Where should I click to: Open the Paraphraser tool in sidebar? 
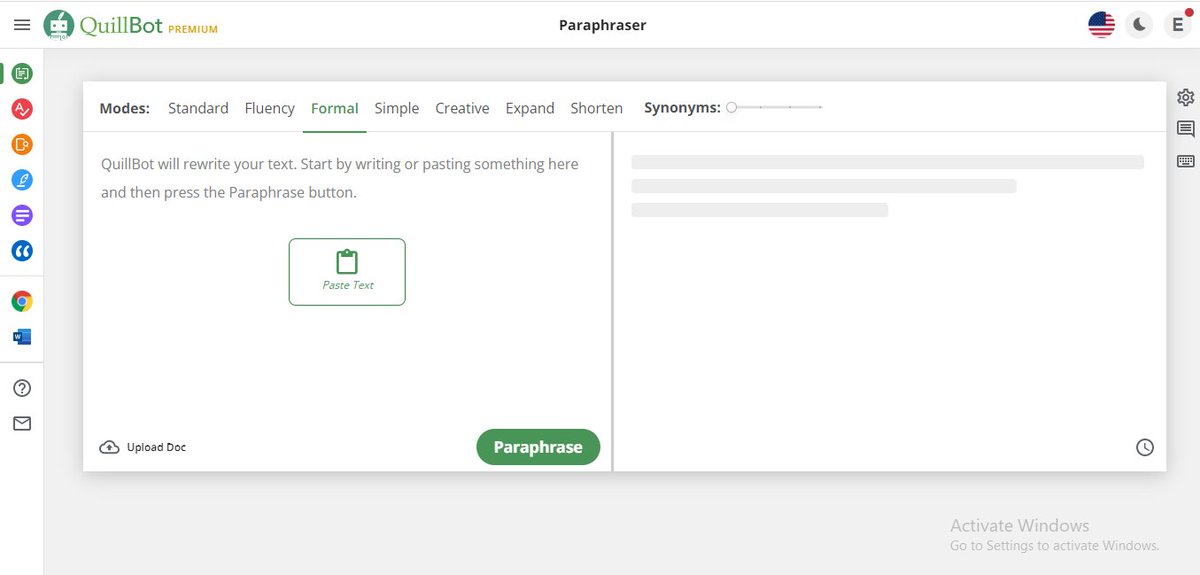tap(22, 73)
